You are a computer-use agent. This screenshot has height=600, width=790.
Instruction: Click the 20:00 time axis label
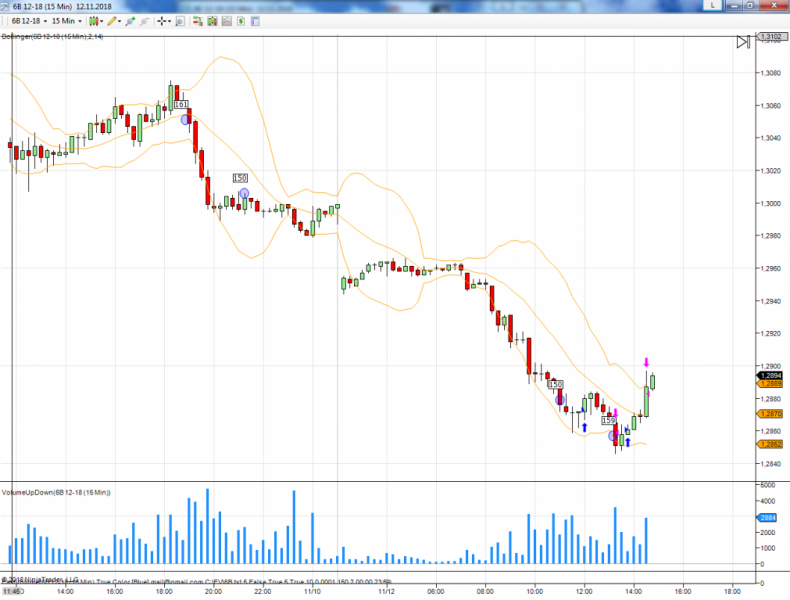tap(213, 591)
